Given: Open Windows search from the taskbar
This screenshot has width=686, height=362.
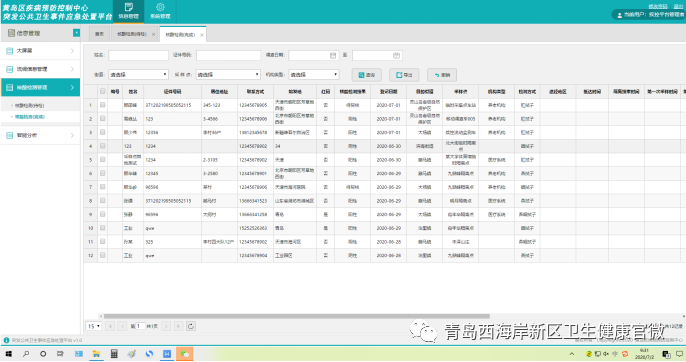Looking at the screenshot, I should [26, 354].
